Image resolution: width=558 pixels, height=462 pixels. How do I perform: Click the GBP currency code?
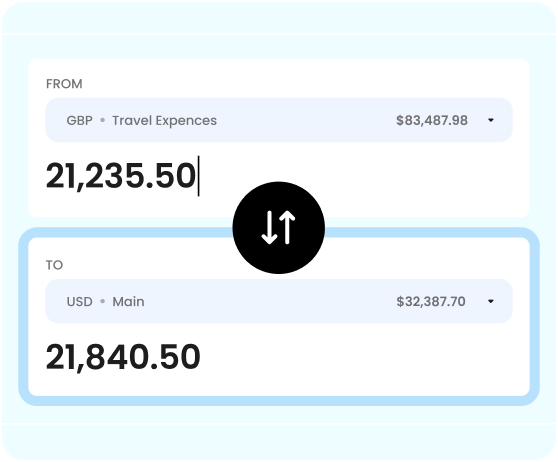click(x=79, y=120)
